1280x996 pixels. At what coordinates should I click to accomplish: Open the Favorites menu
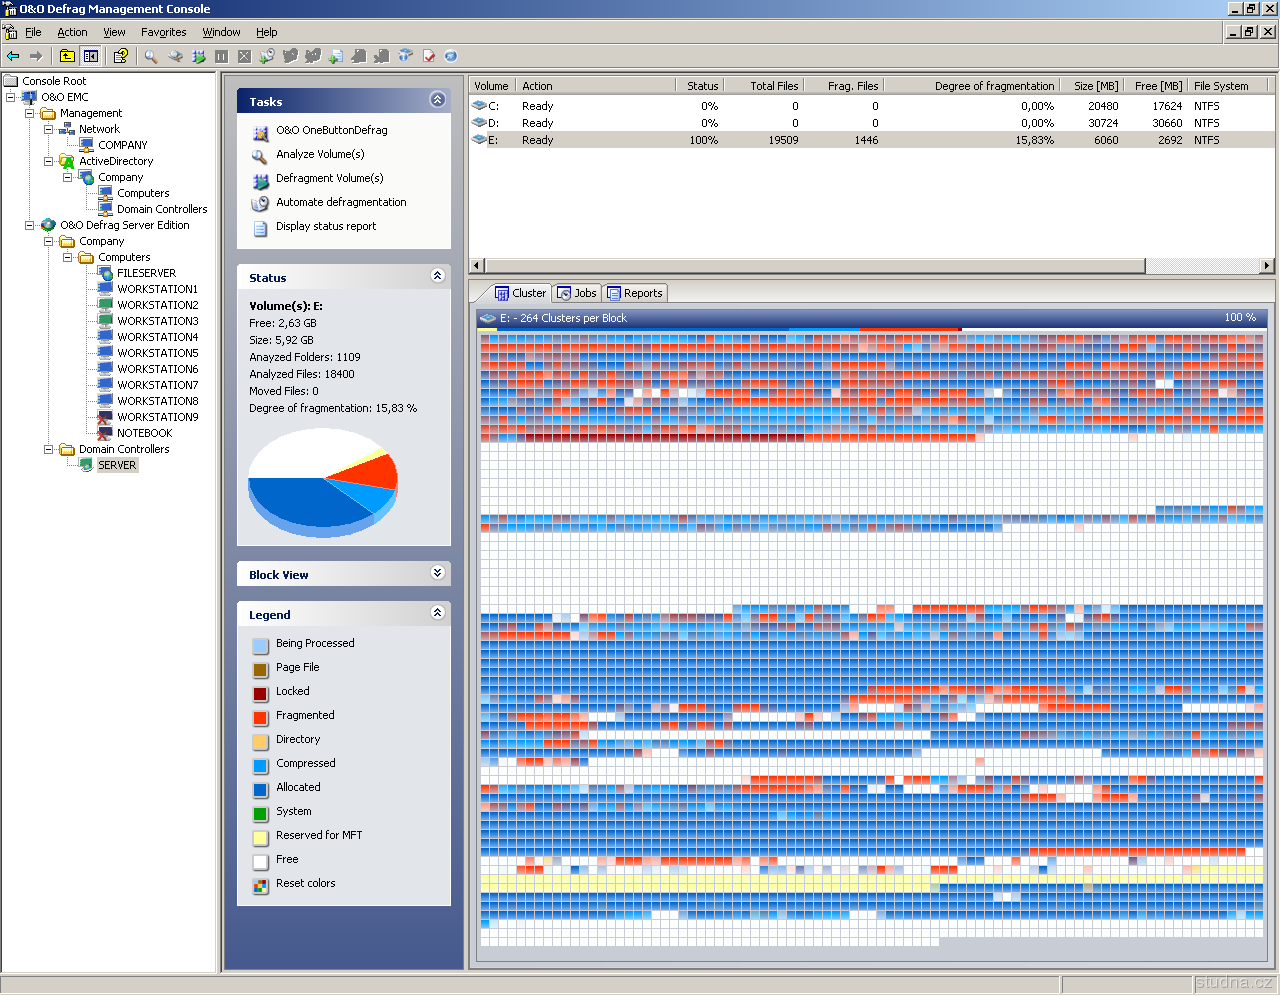[163, 32]
